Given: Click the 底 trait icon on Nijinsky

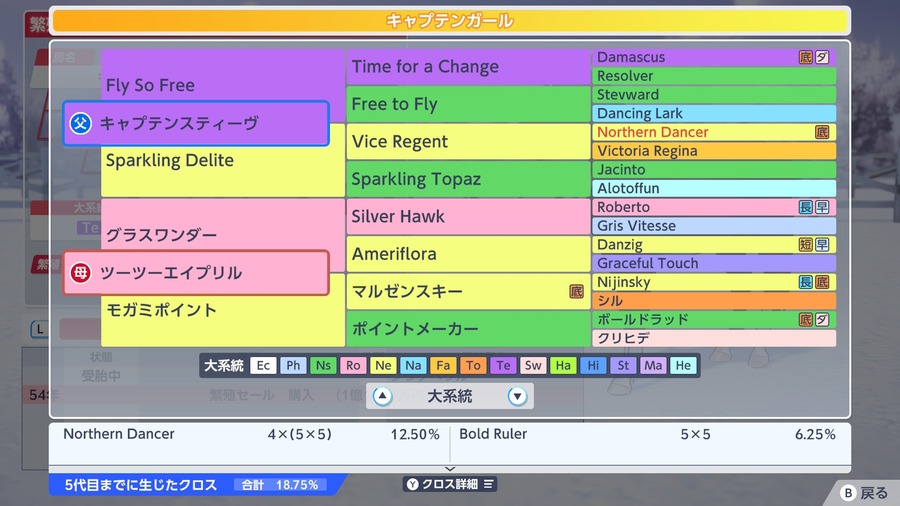Looking at the screenshot, I should (822, 282).
